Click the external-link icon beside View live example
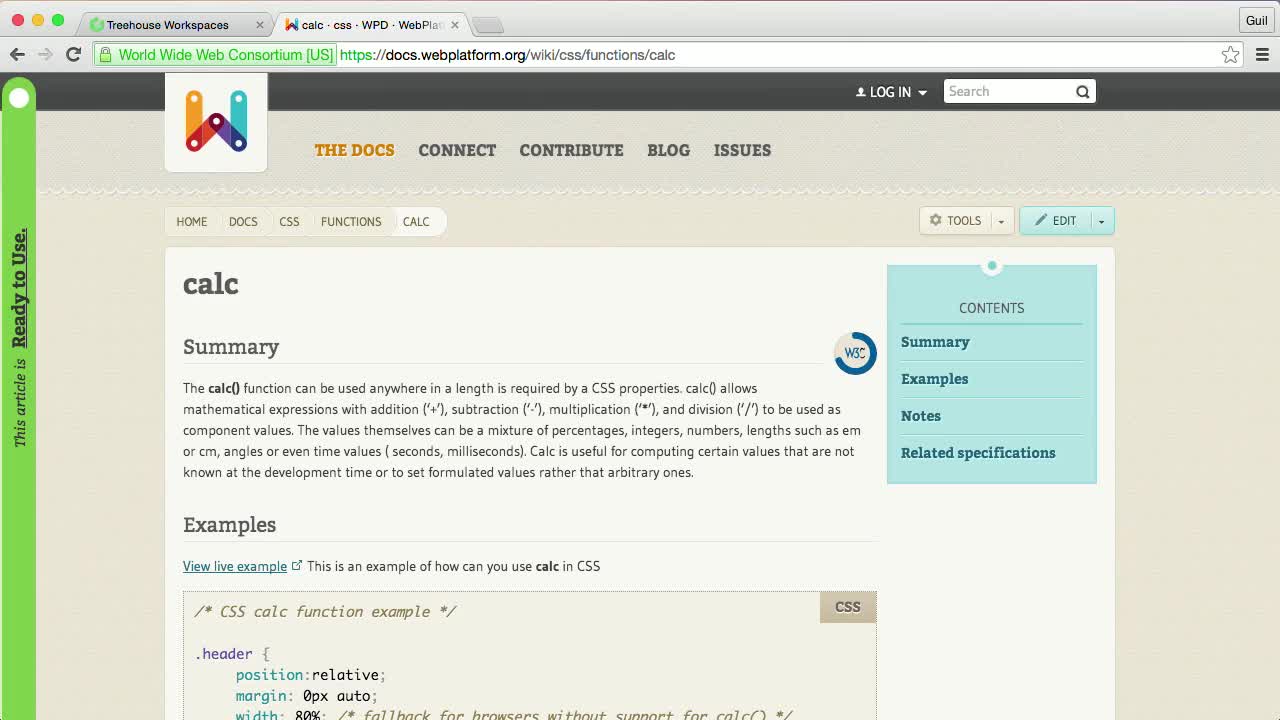 (297, 564)
